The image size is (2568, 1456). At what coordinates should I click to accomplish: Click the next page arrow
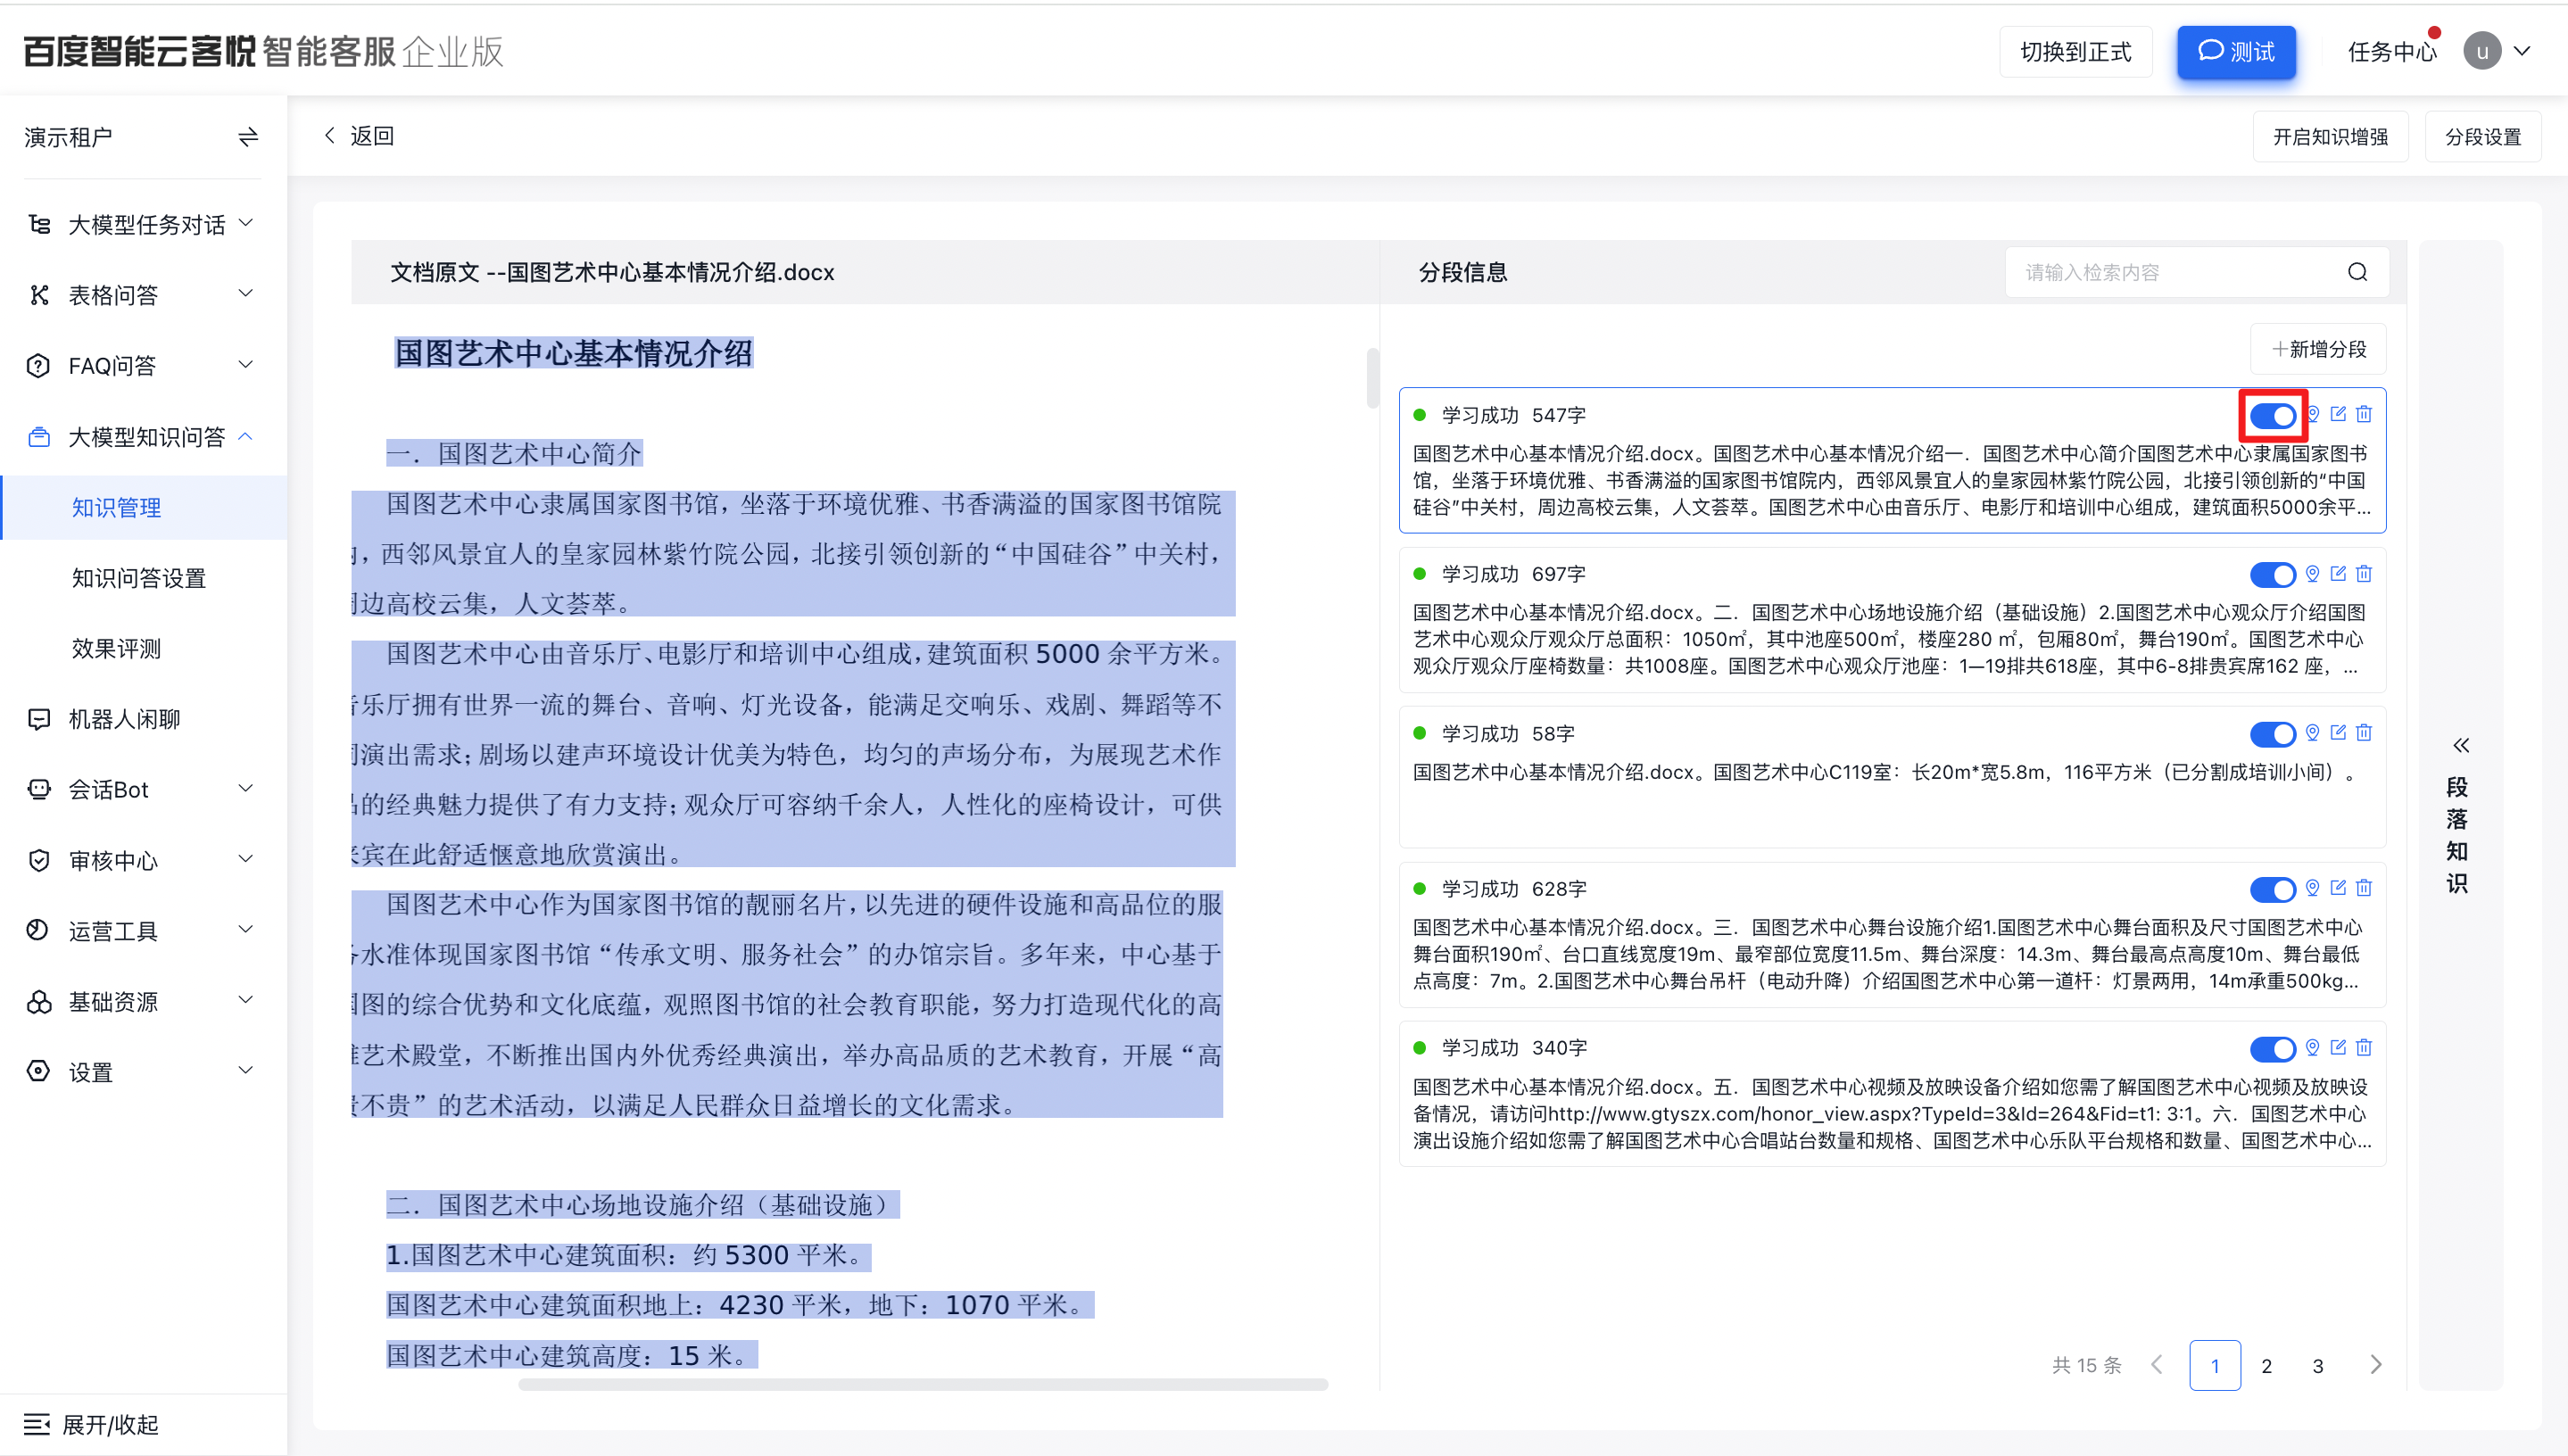pos(2376,1365)
